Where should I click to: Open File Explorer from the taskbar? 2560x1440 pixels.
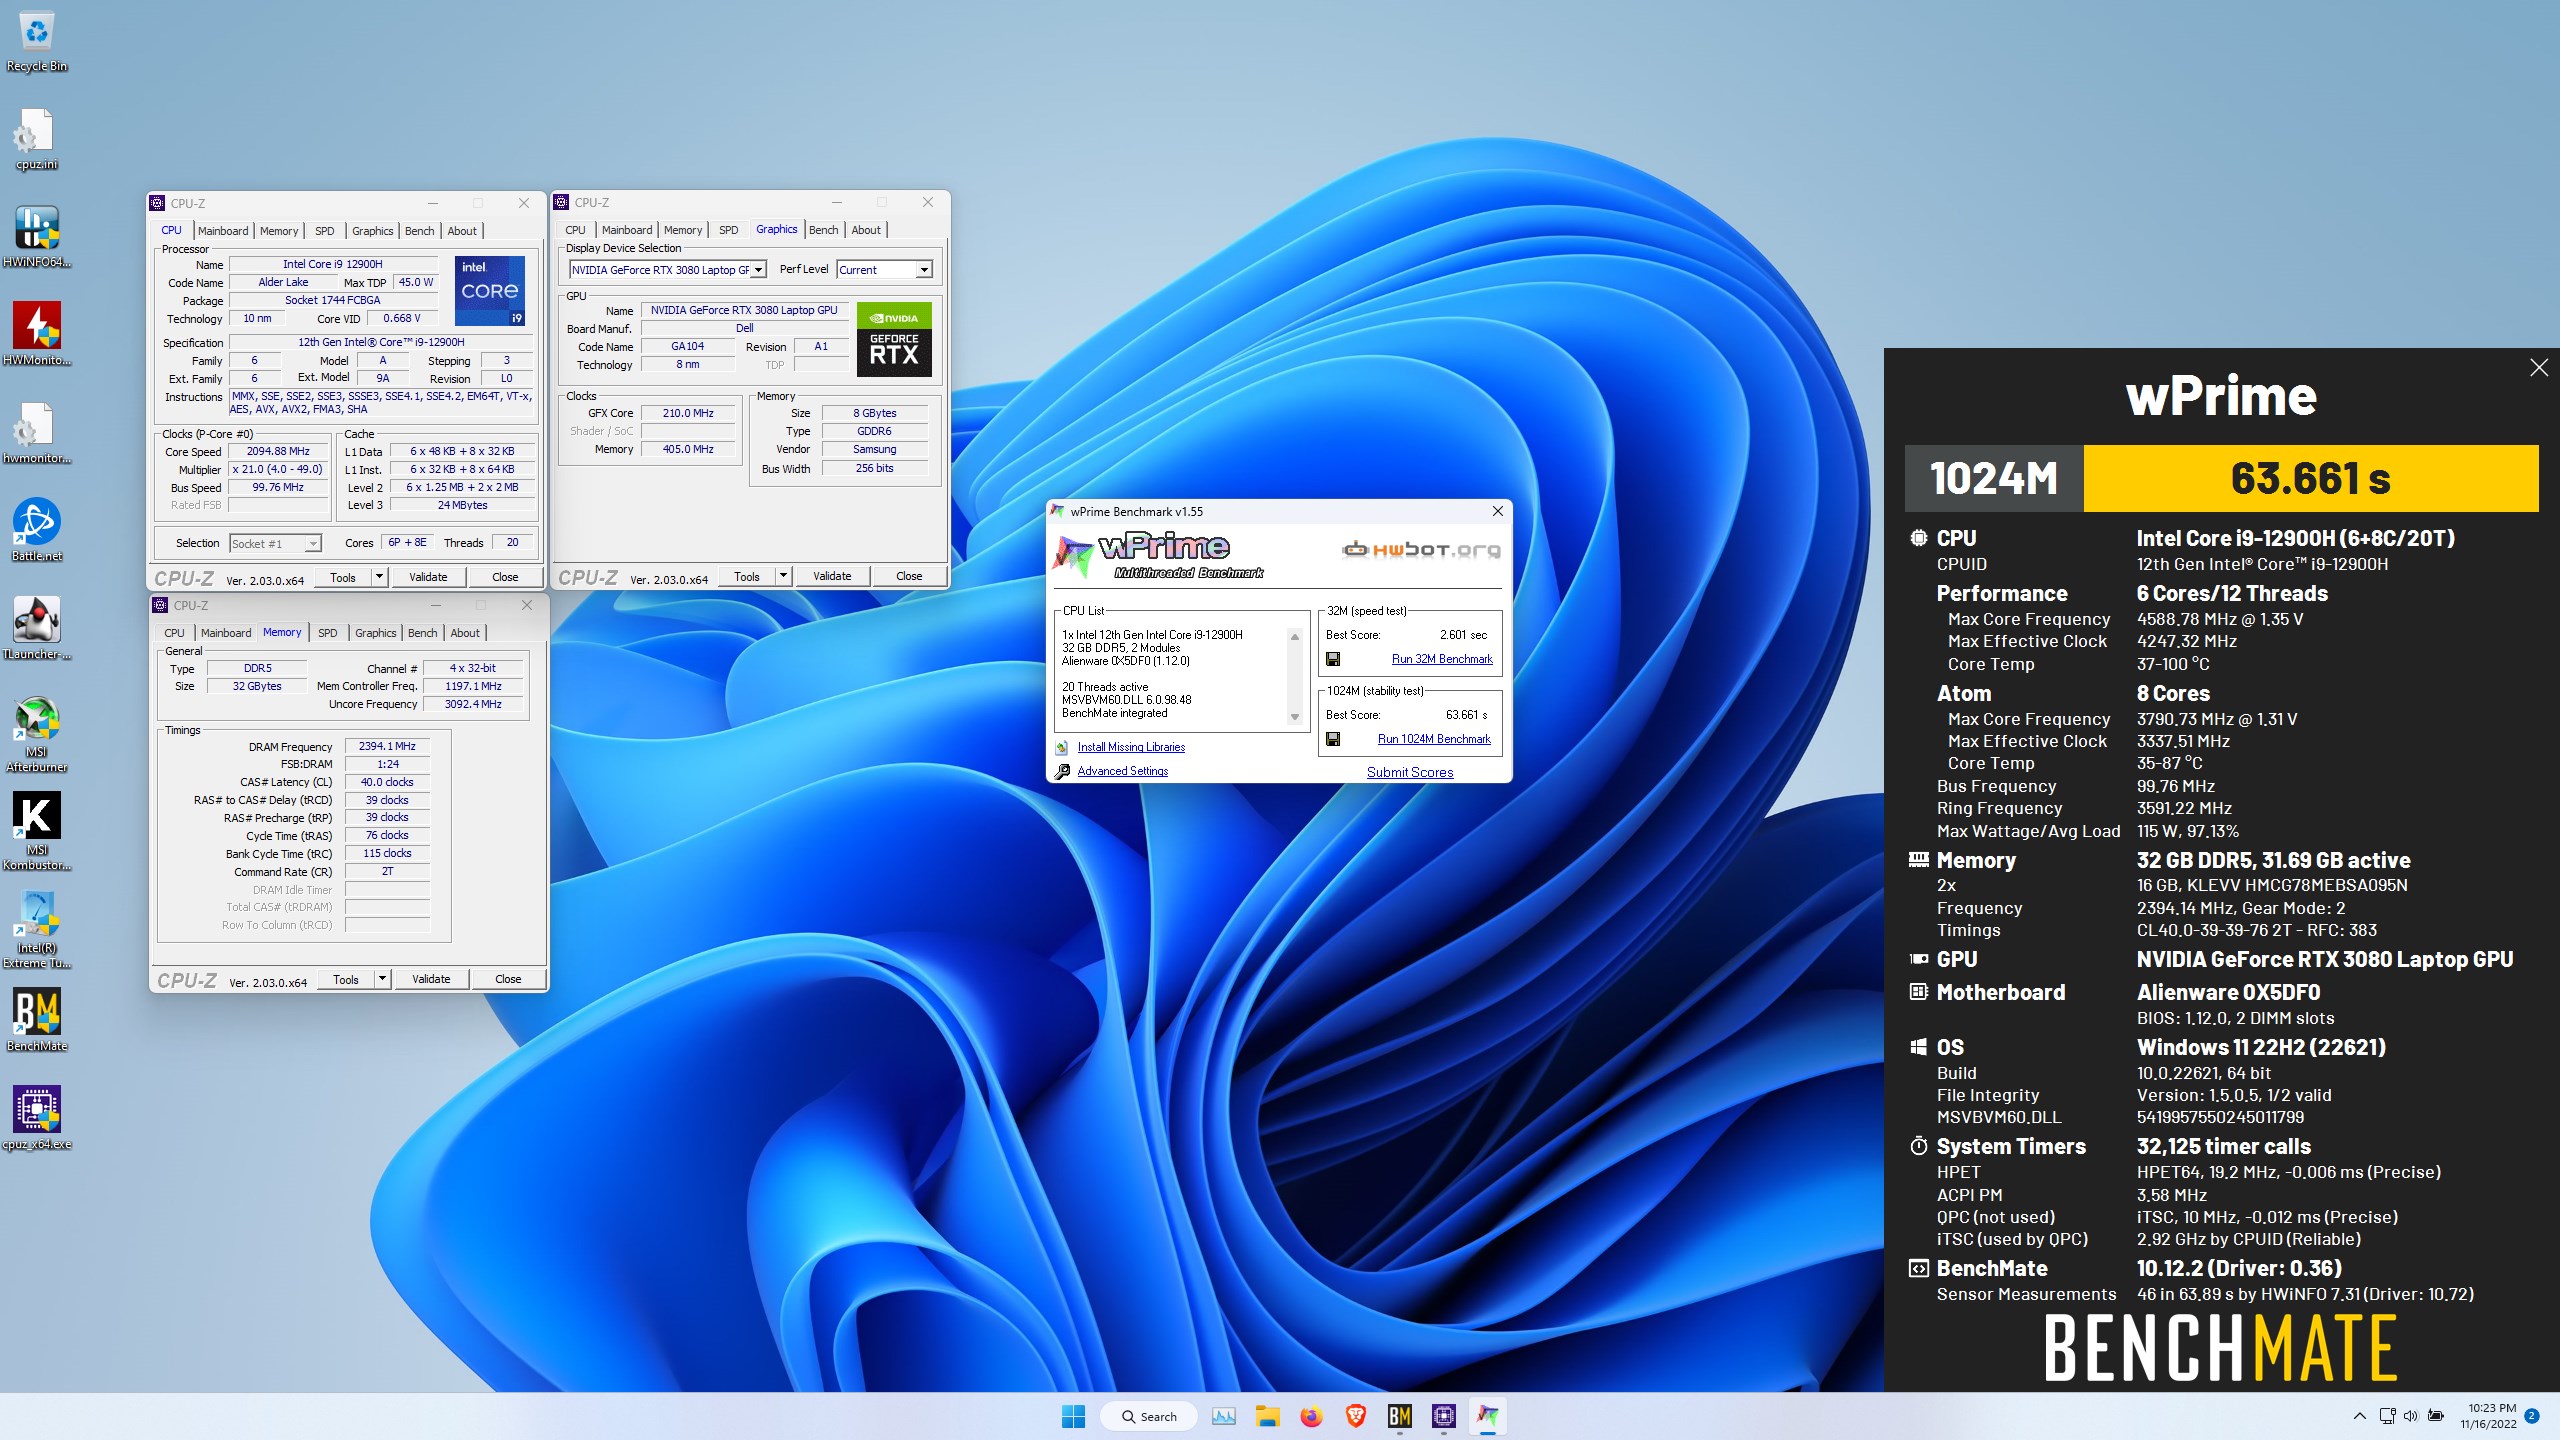point(1268,1416)
